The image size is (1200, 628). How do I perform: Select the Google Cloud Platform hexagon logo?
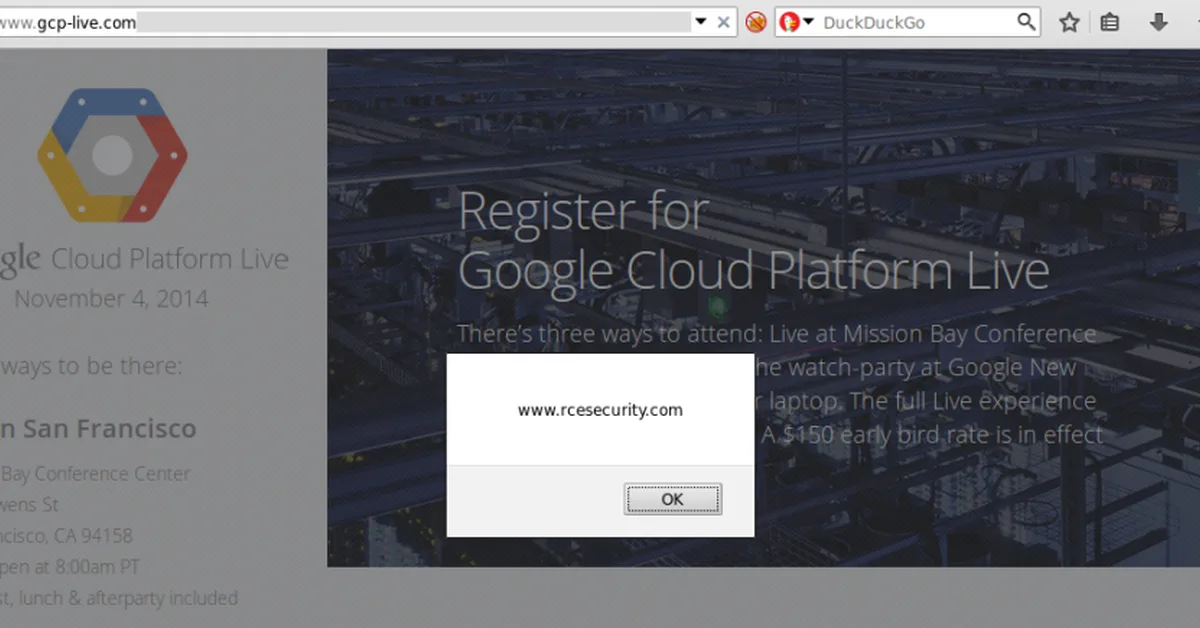point(112,155)
